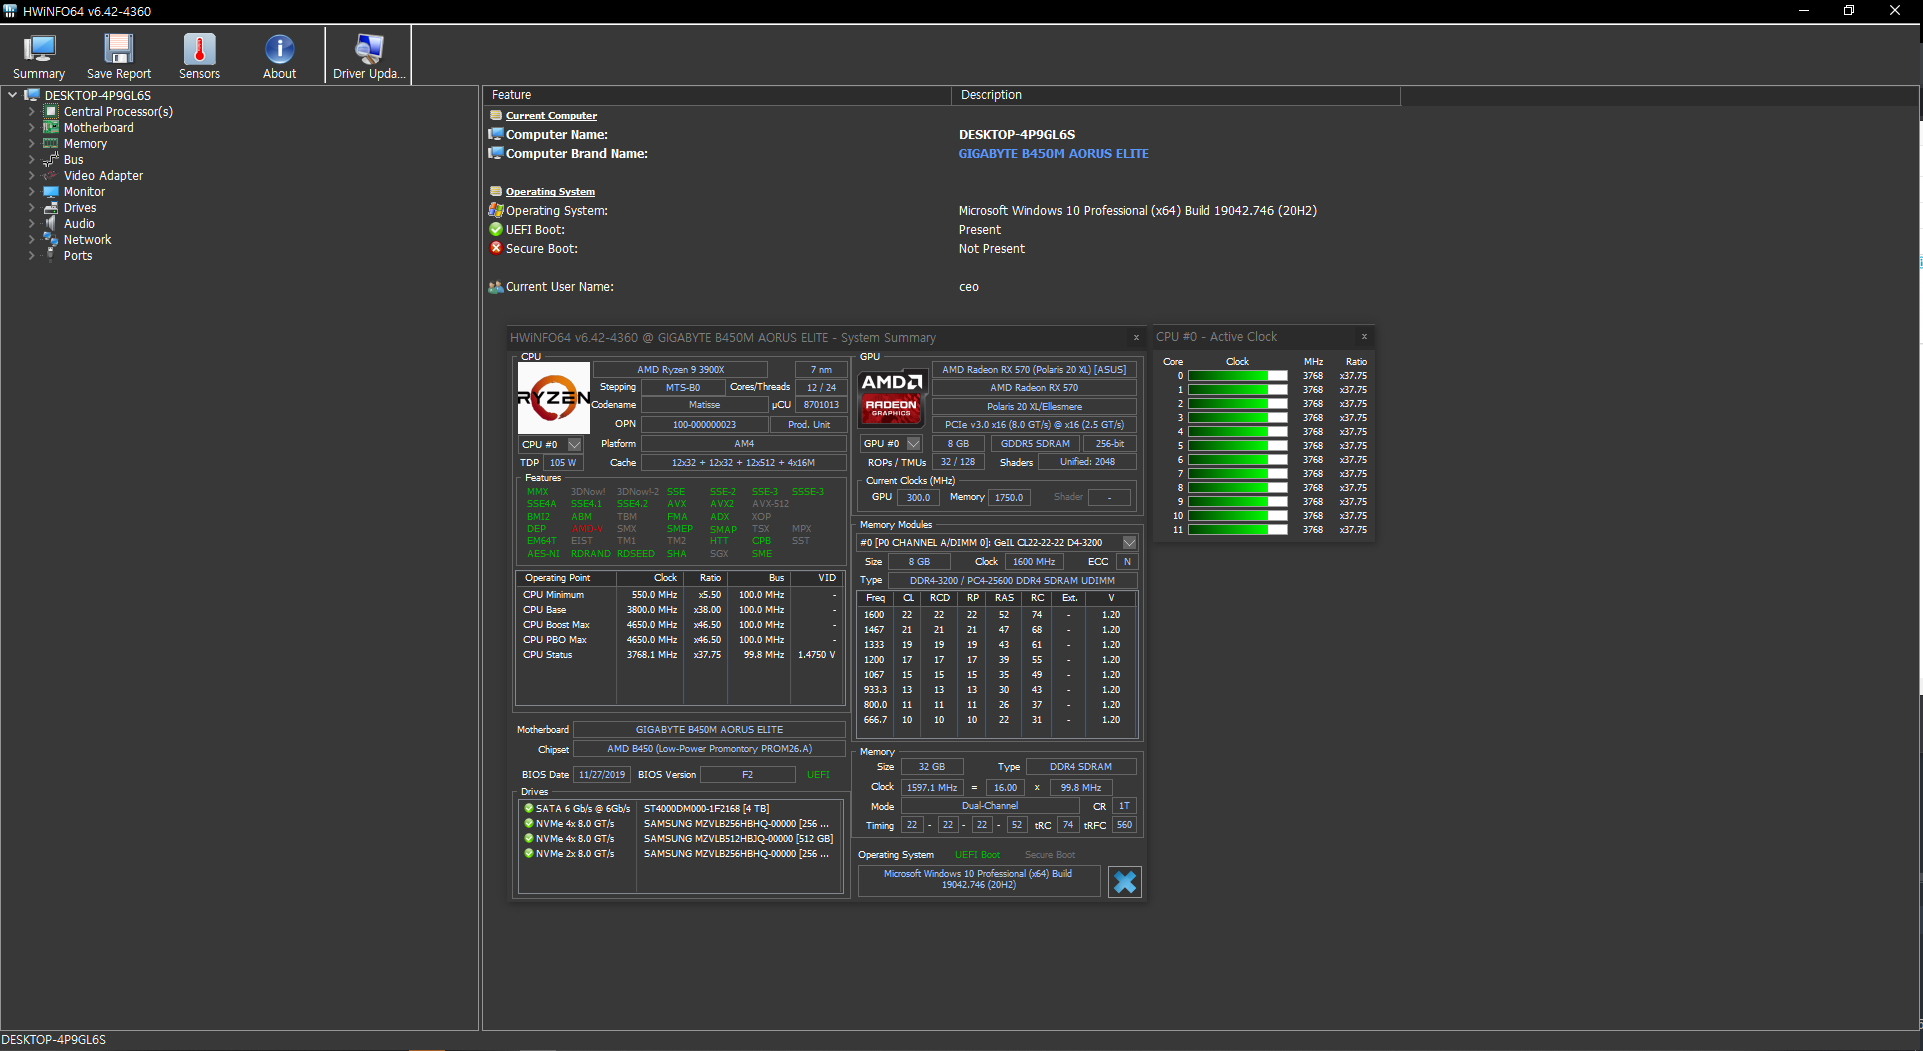Click the Current User Name people icon

point(495,286)
